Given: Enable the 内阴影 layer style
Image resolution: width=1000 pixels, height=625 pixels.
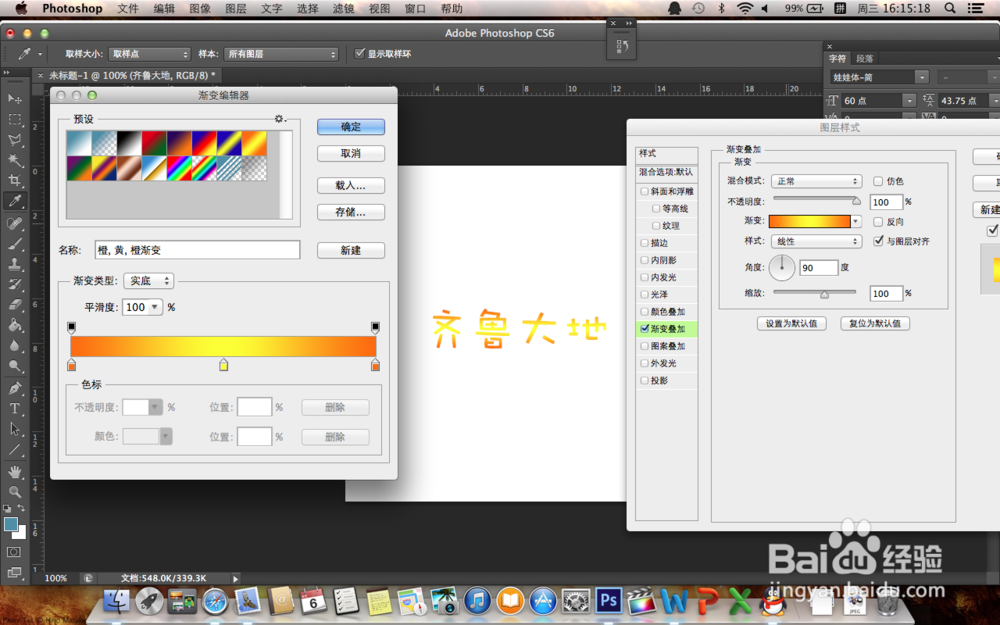Looking at the screenshot, I should [644, 260].
